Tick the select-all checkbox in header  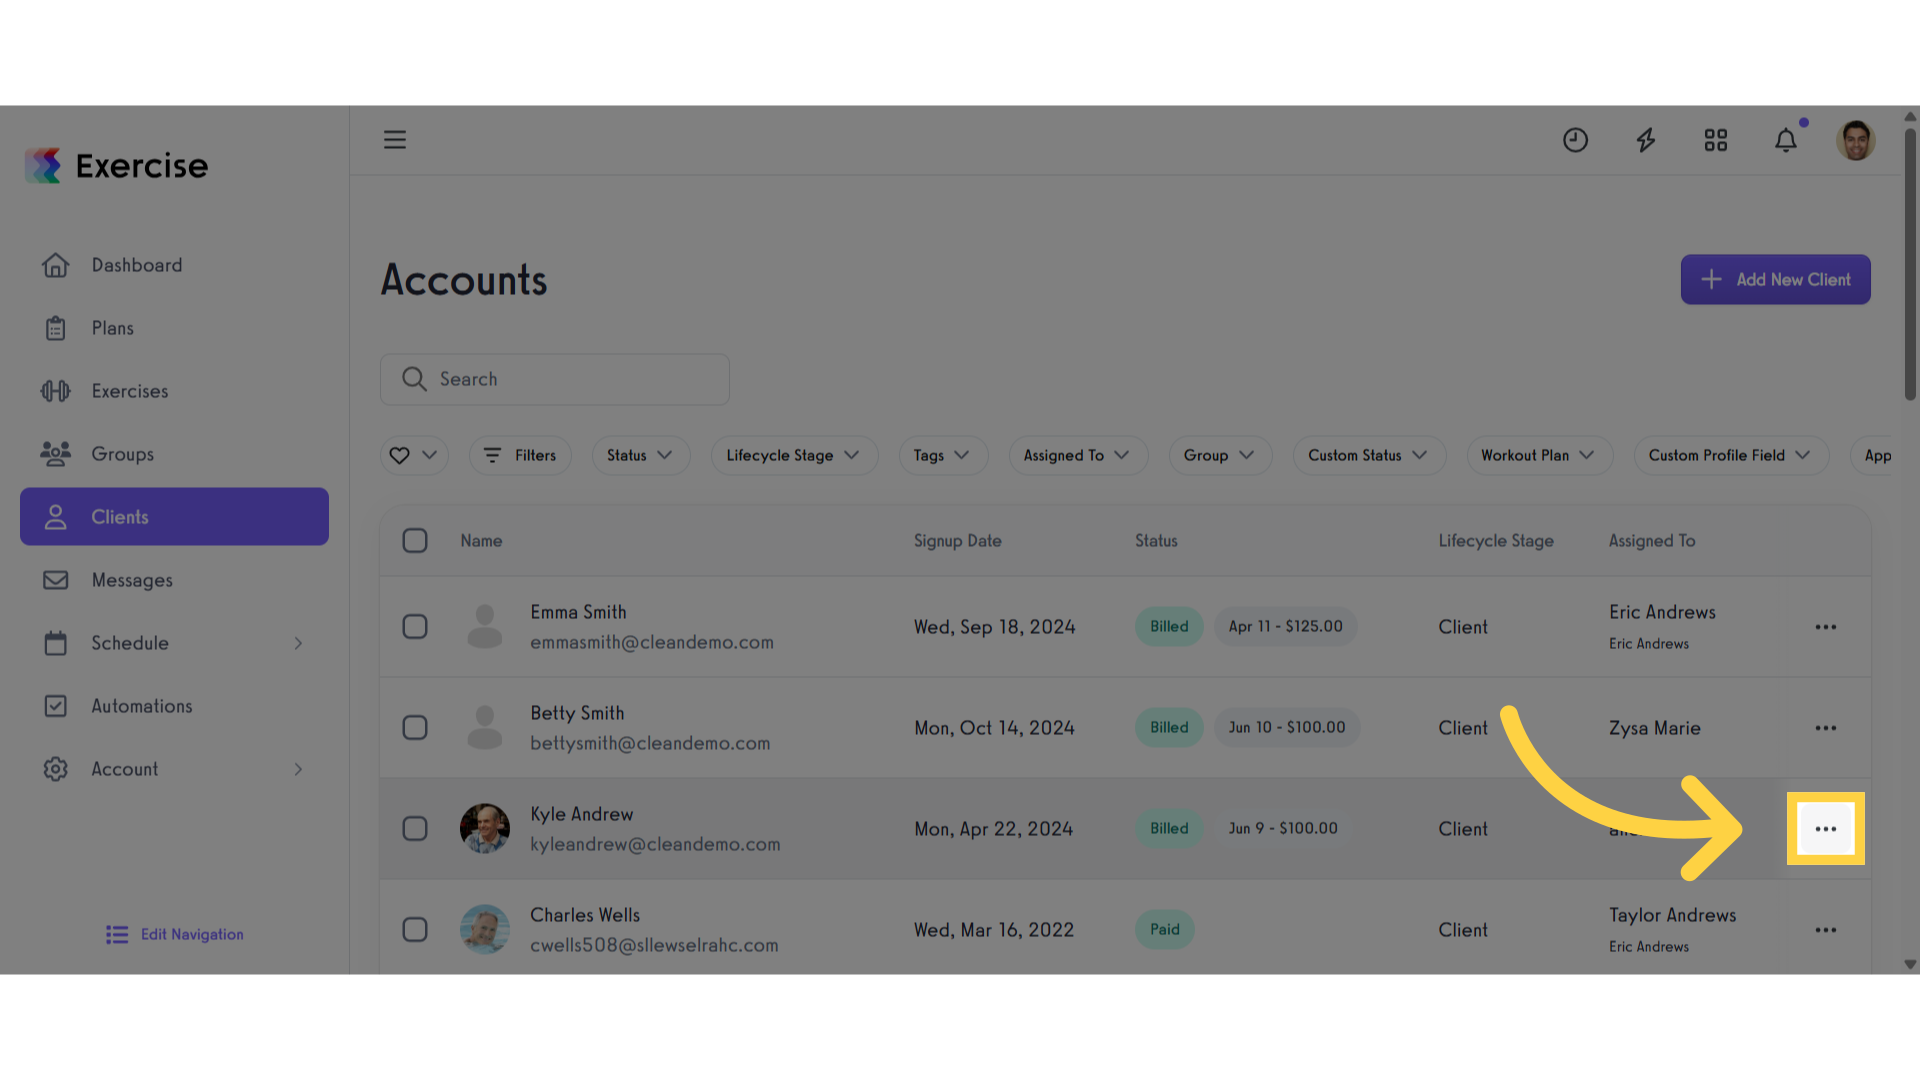tap(415, 541)
